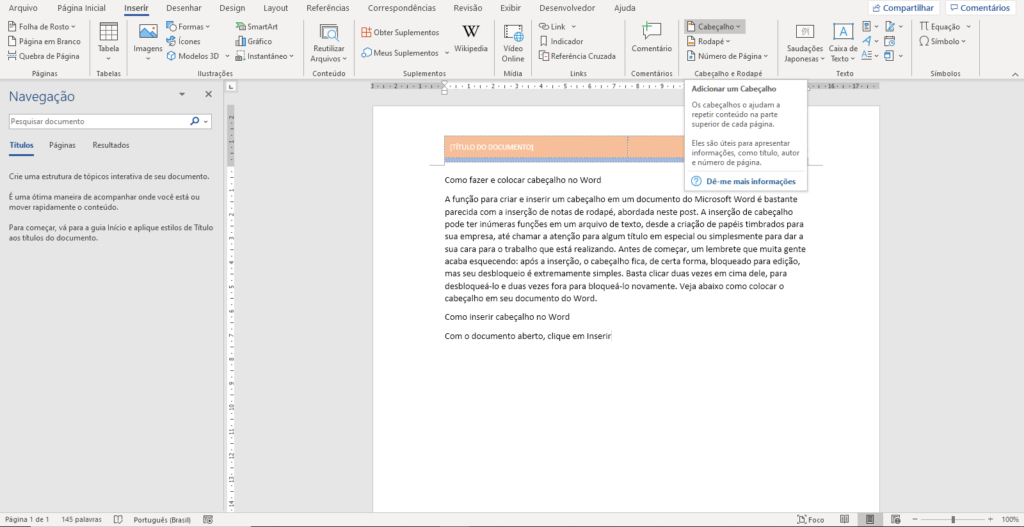Click the Ícones button

coord(184,41)
